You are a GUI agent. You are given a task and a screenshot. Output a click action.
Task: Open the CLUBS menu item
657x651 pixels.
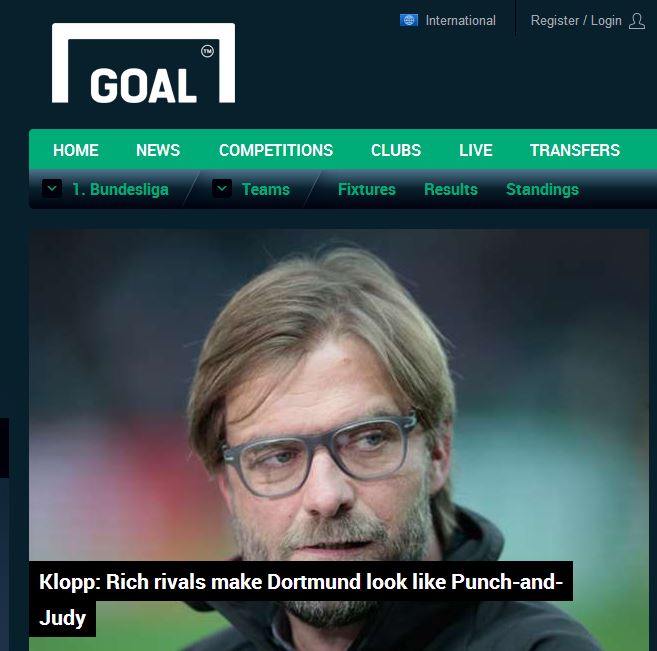(396, 150)
